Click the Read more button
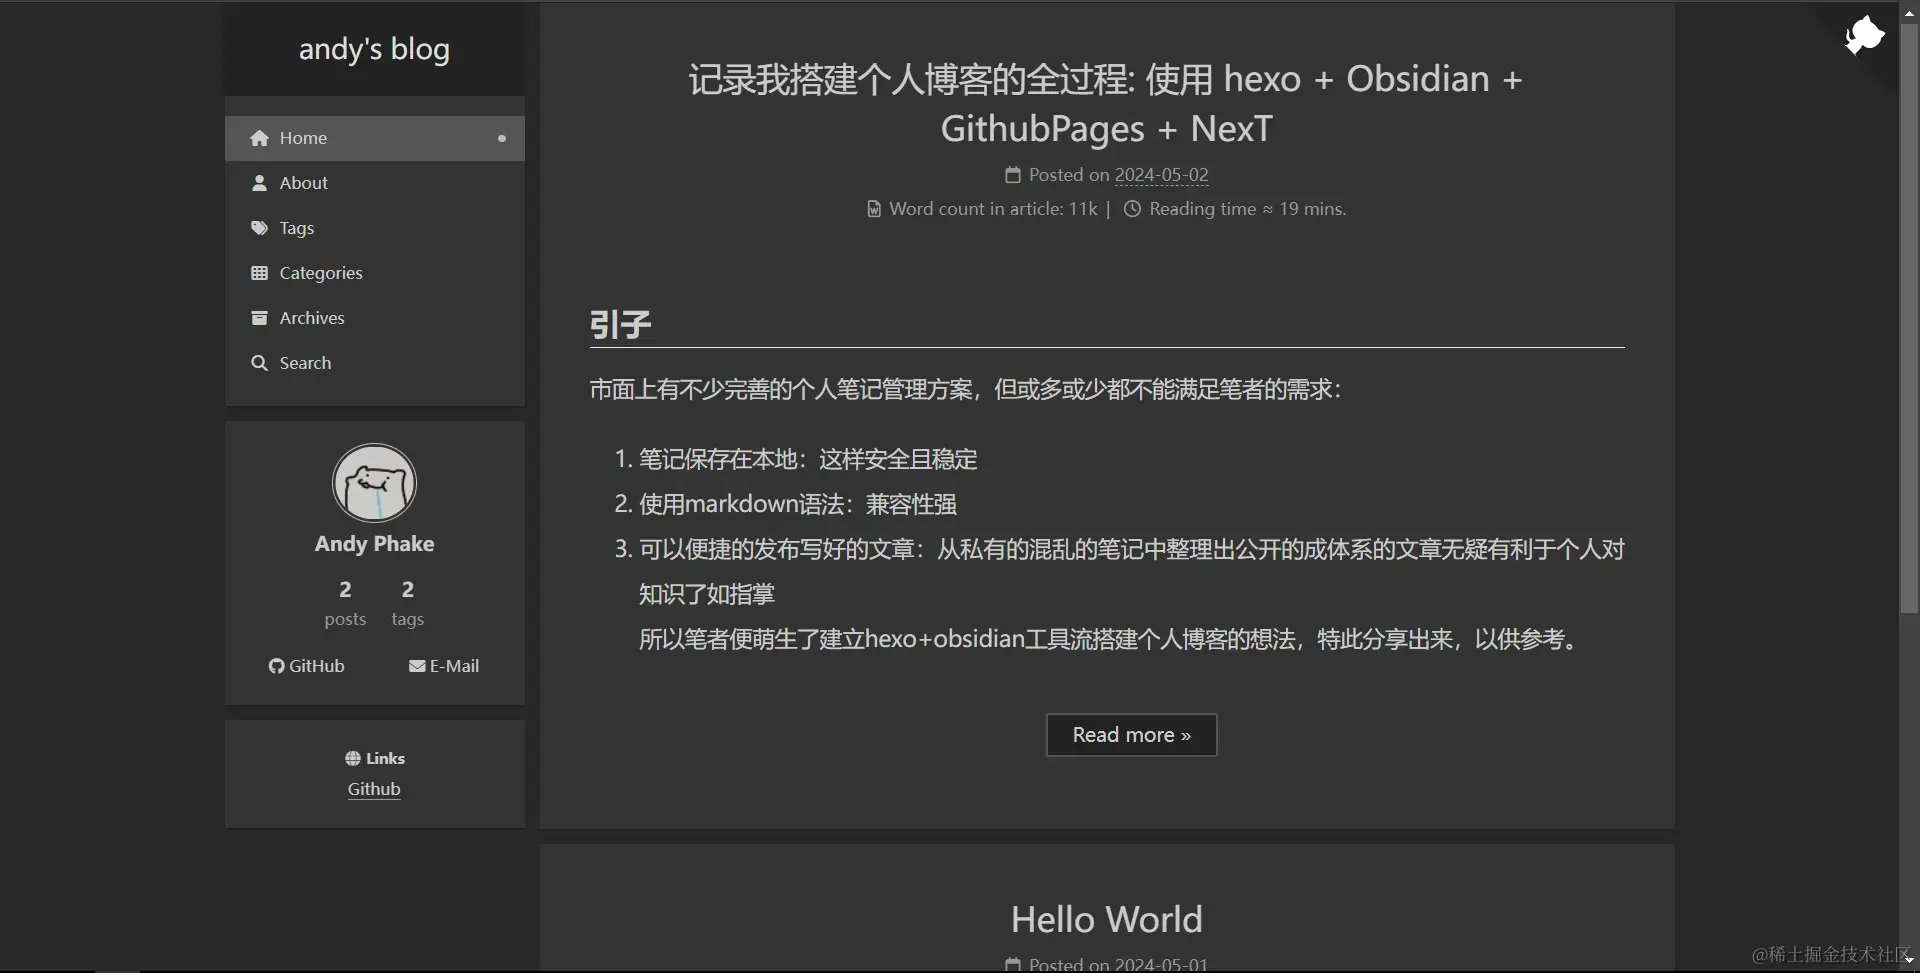Viewport: 1920px width, 973px height. [x=1130, y=735]
